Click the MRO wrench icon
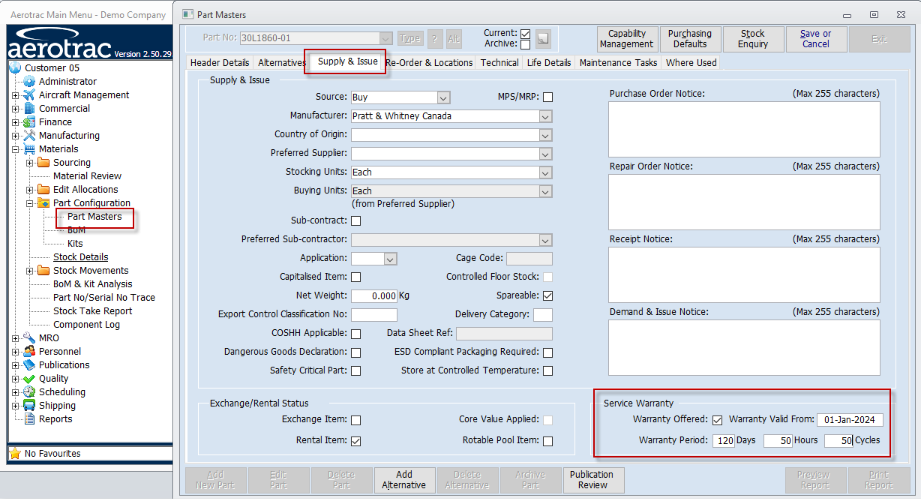This screenshot has height=499, width=921. (29, 338)
